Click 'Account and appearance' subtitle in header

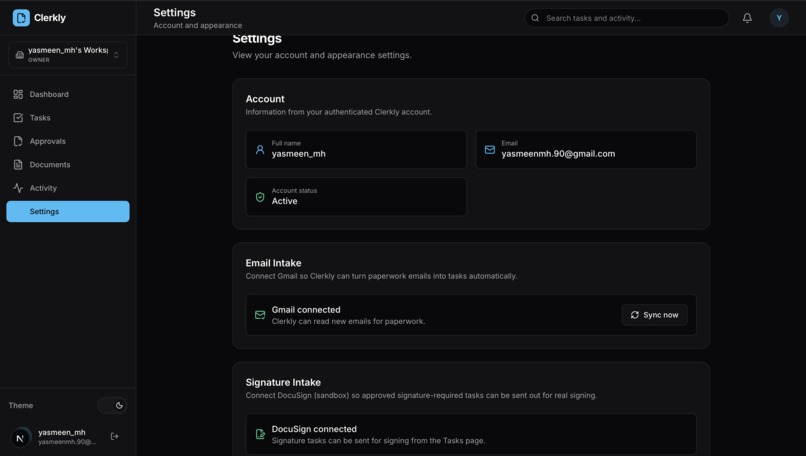pyautogui.click(x=198, y=25)
